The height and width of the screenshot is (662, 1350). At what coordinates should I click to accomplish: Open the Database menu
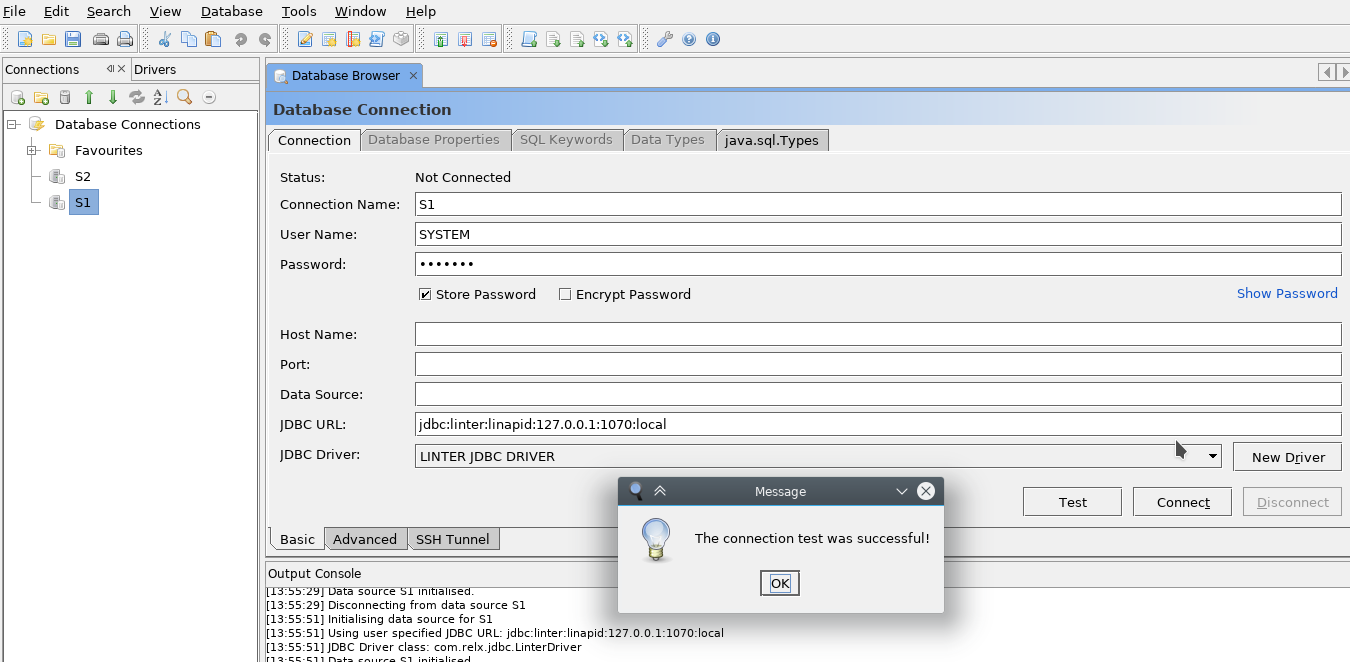[x=231, y=11]
